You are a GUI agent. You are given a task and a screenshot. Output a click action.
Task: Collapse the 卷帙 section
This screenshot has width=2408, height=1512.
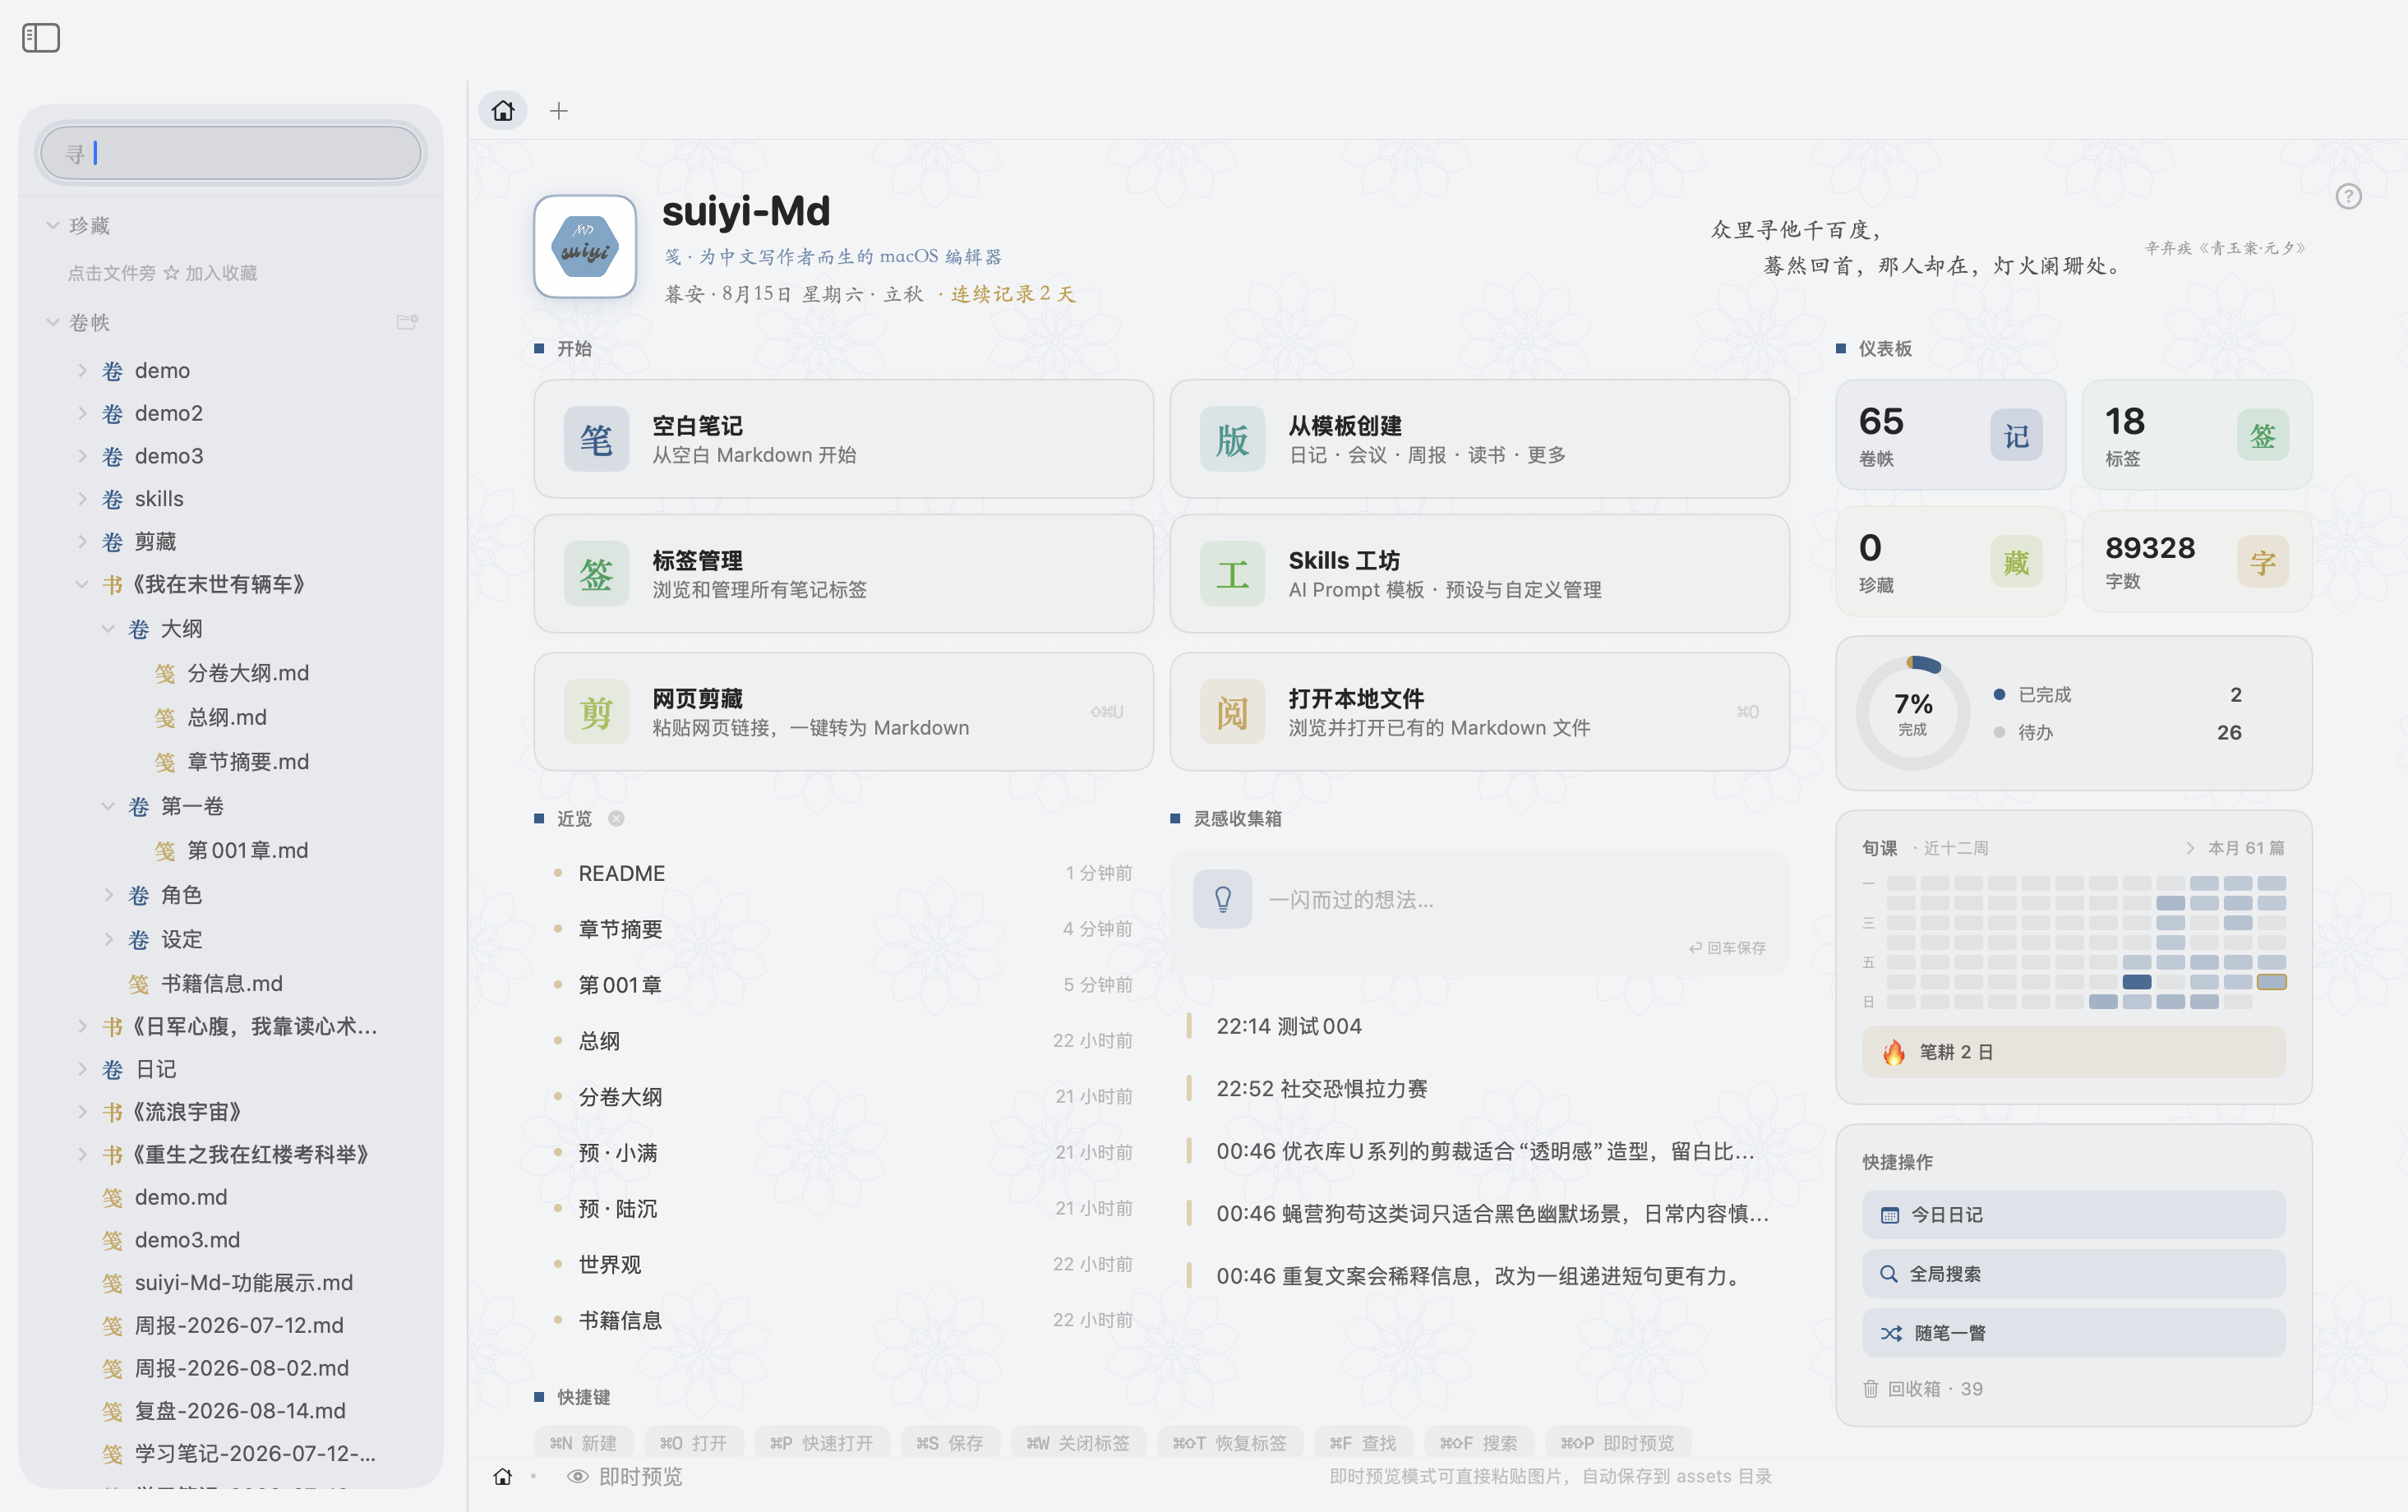pos(53,322)
